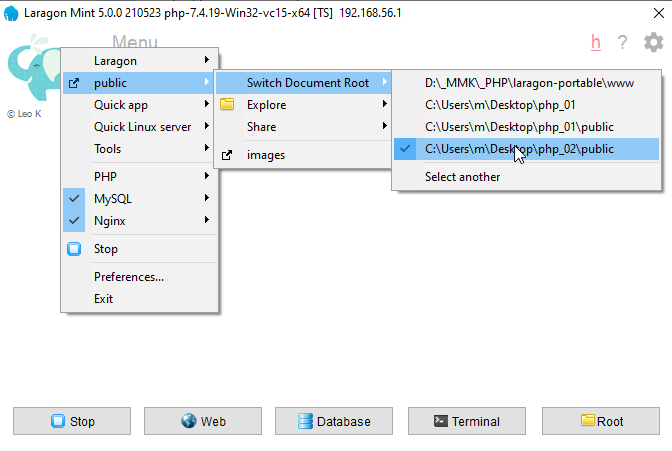The image size is (672, 451).
Task: Switch root to laragon-portable\www path
Action: click(x=528, y=83)
